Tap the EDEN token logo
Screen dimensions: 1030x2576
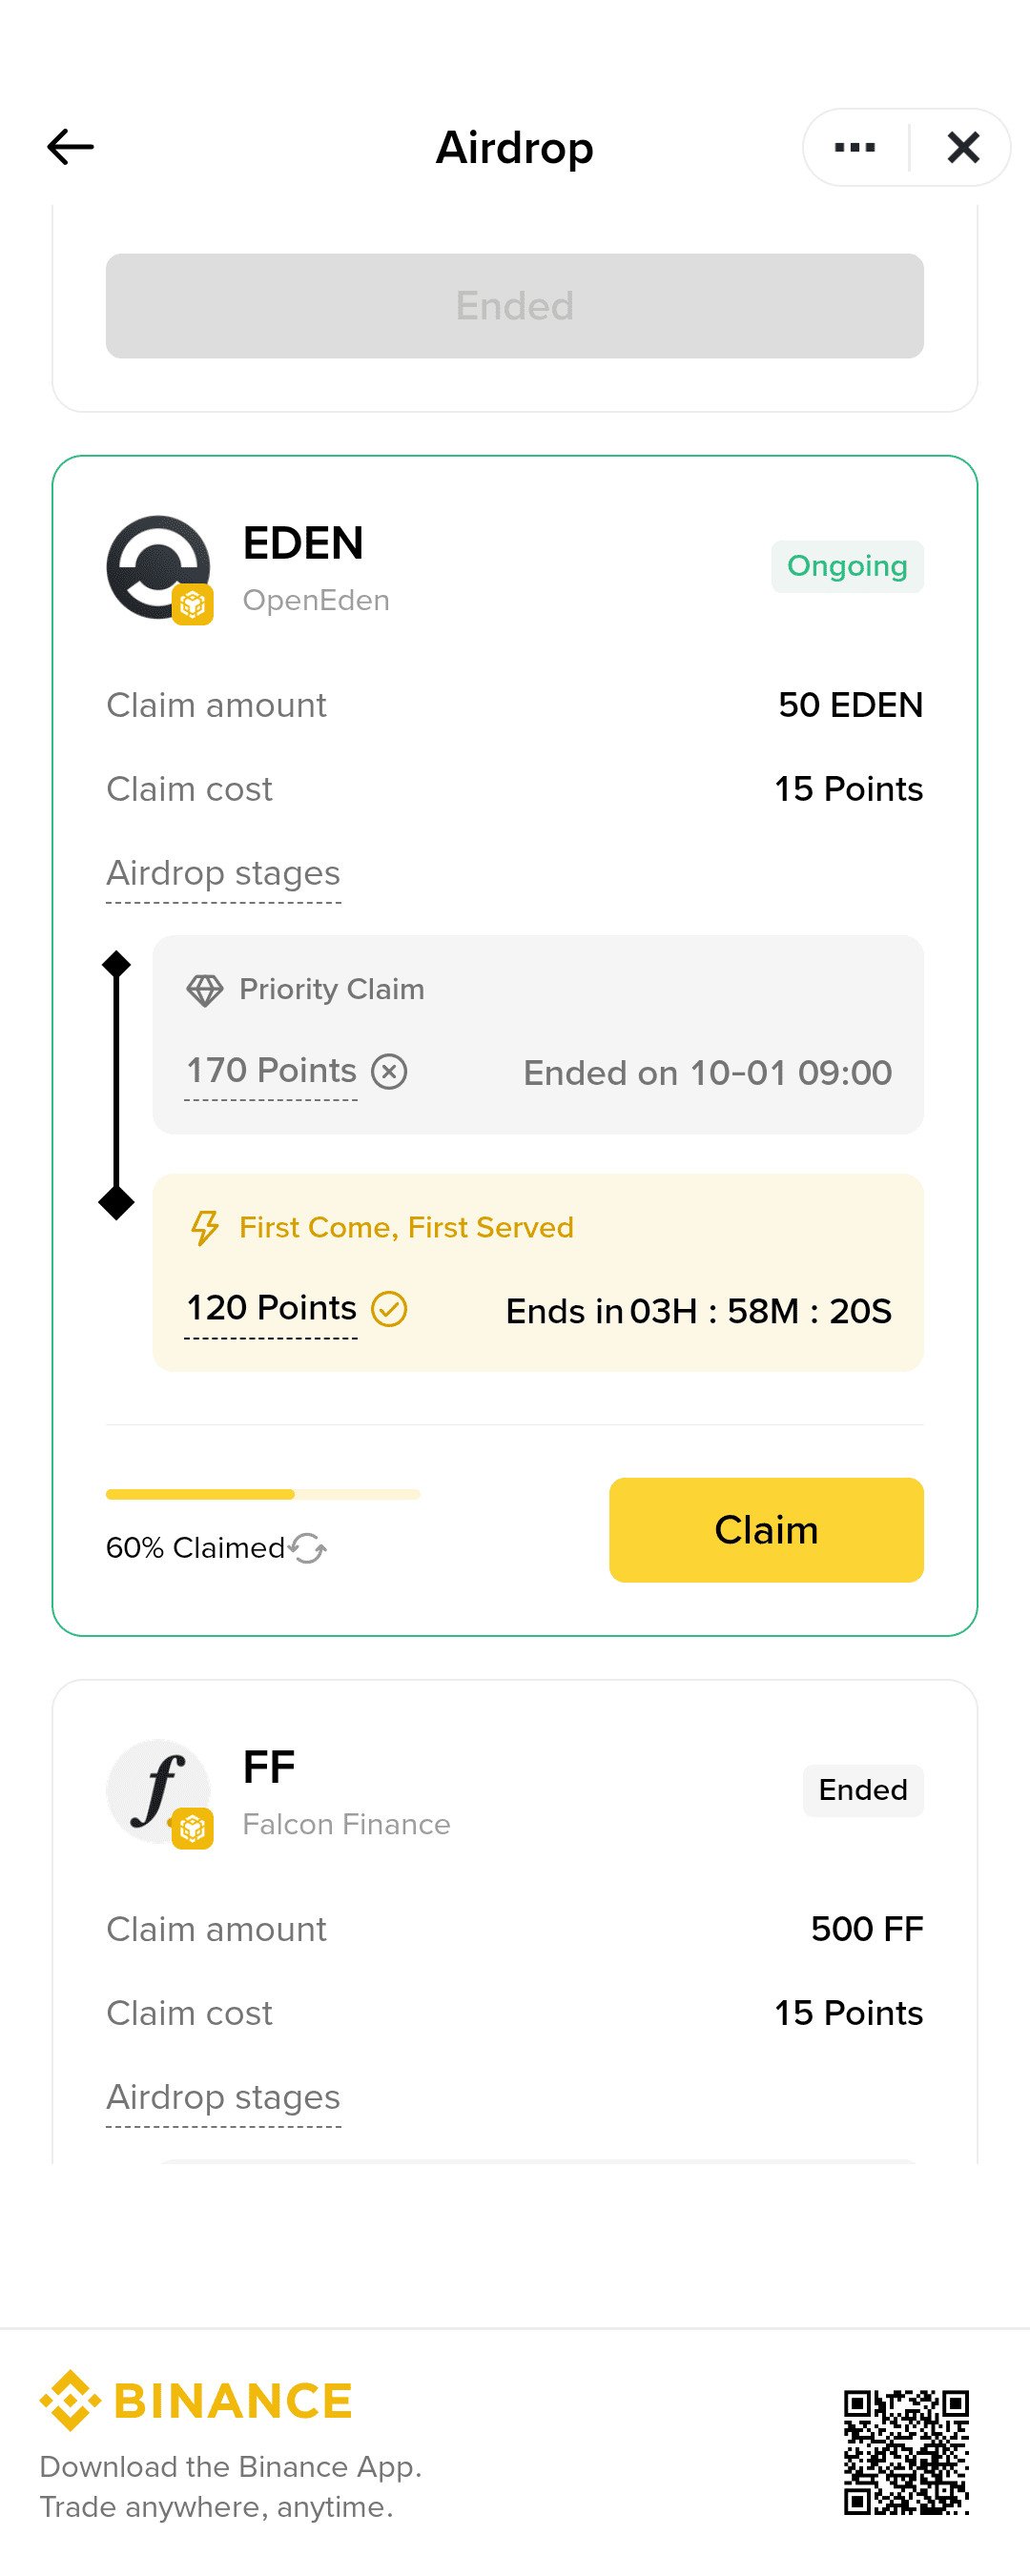158,568
